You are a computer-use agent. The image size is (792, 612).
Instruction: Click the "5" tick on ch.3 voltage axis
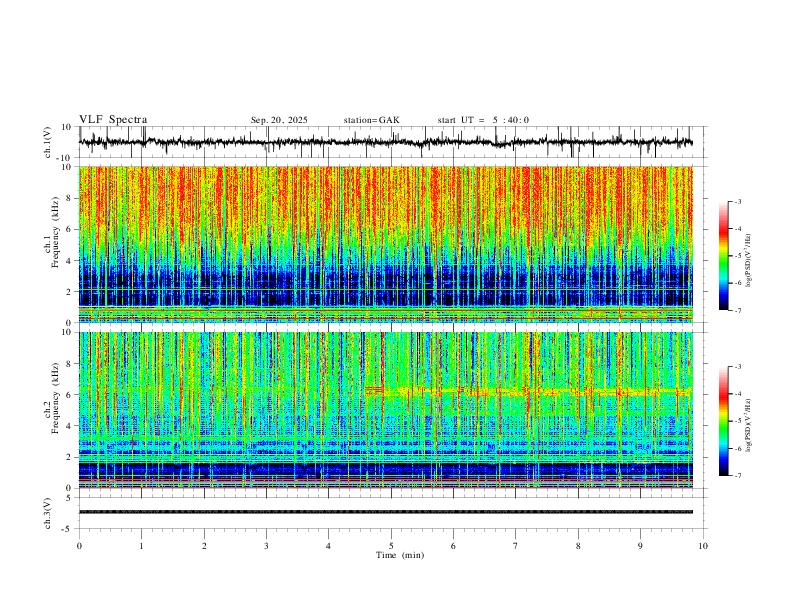coord(70,498)
